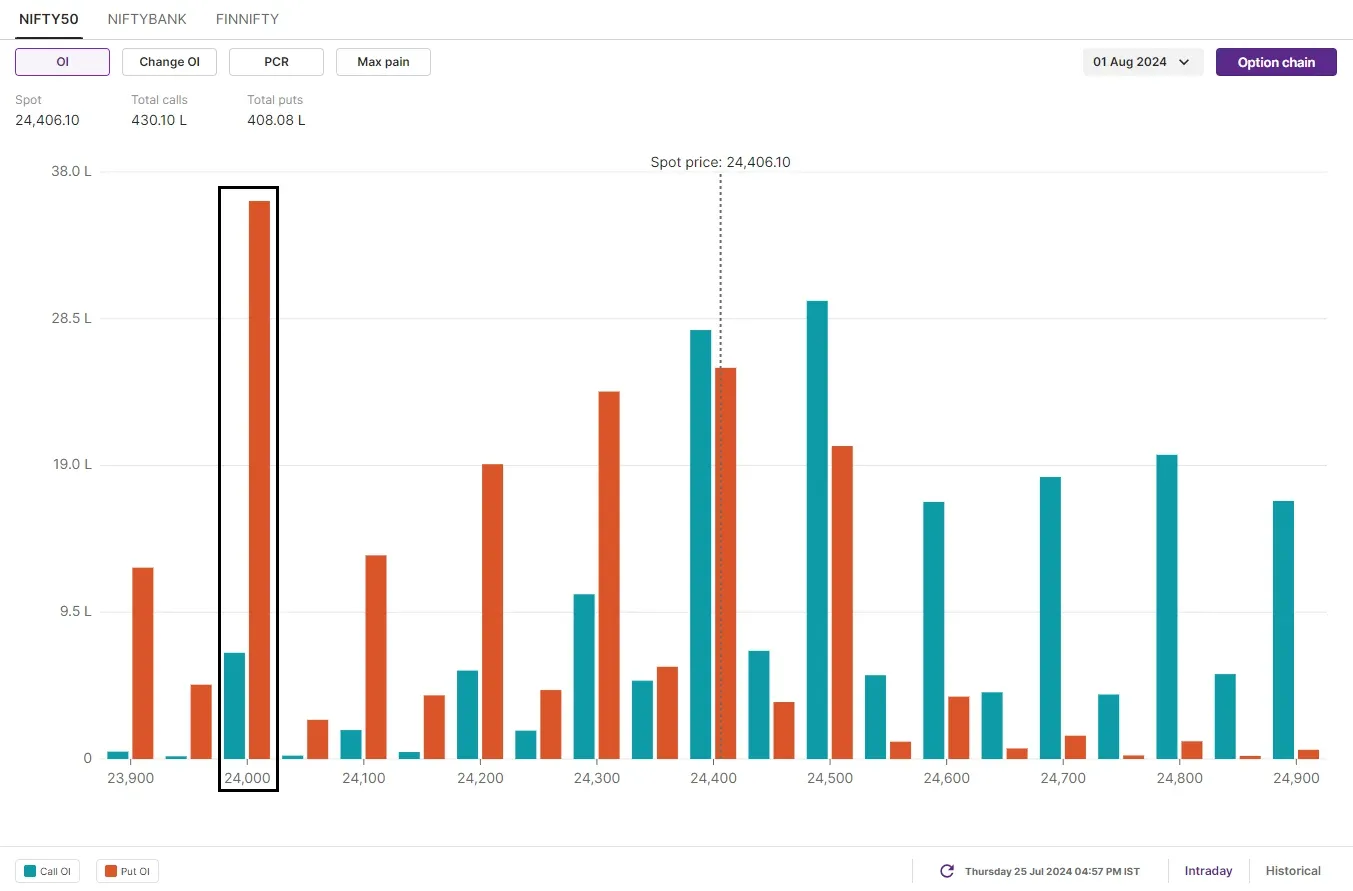Click the 24,000 call OI bar
This screenshot has width=1353, height=891.
(234, 706)
